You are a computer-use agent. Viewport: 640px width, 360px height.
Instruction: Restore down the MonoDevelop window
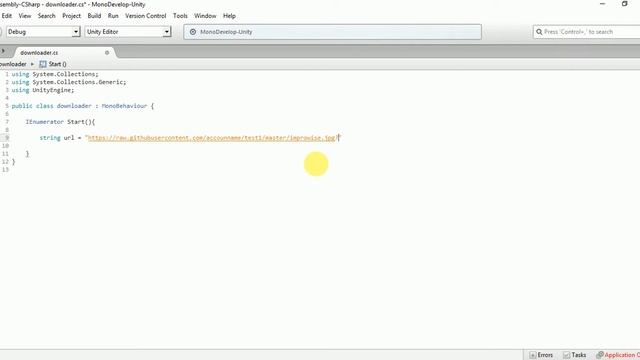click(x=624, y=4)
